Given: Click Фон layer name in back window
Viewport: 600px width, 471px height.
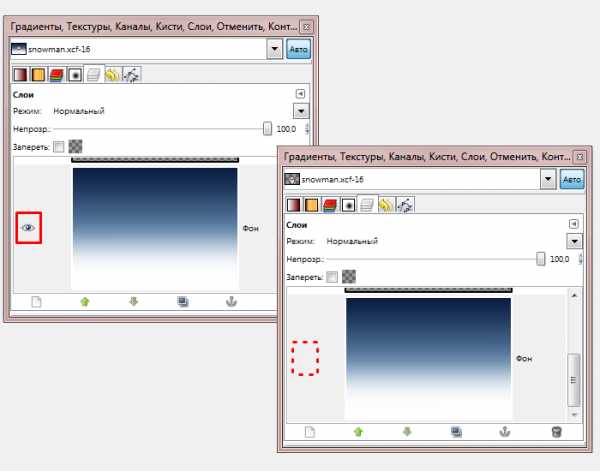Looking at the screenshot, I should tap(251, 228).
